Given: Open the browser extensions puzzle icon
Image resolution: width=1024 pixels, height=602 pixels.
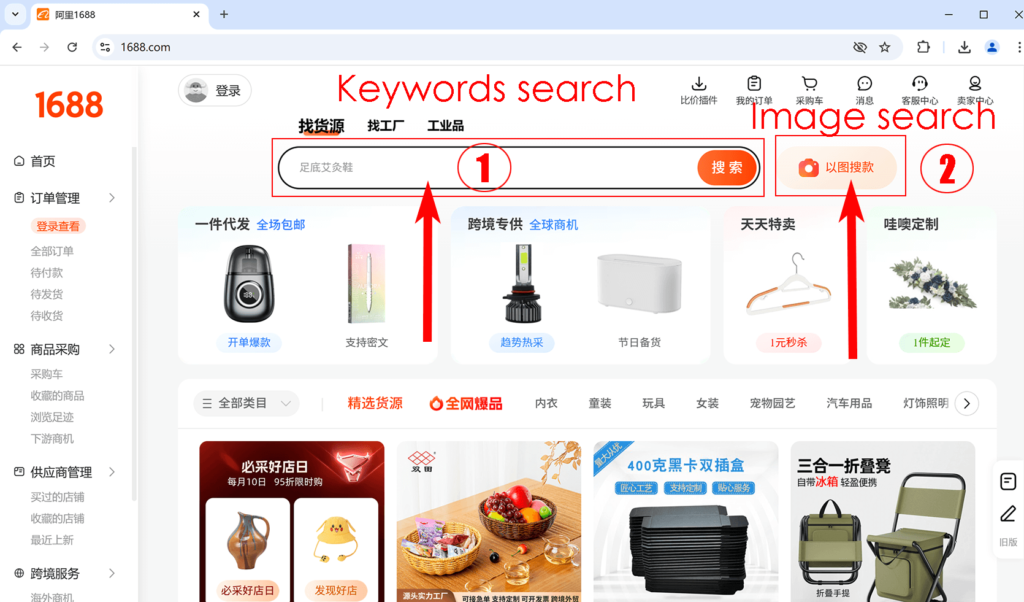Looking at the screenshot, I should click(923, 47).
